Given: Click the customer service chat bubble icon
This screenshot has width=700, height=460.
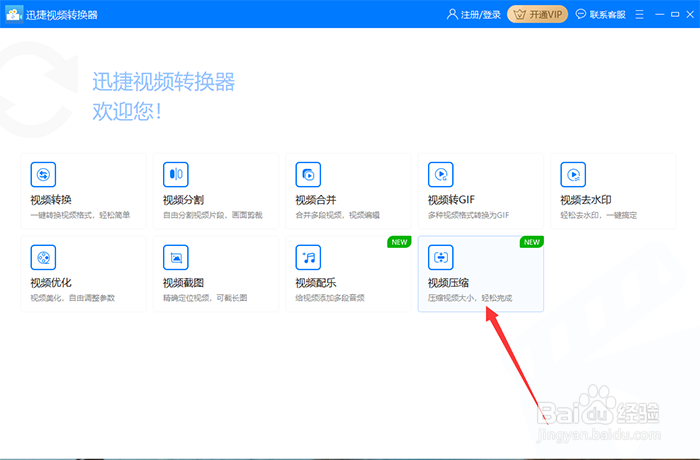Looking at the screenshot, I should click(580, 14).
